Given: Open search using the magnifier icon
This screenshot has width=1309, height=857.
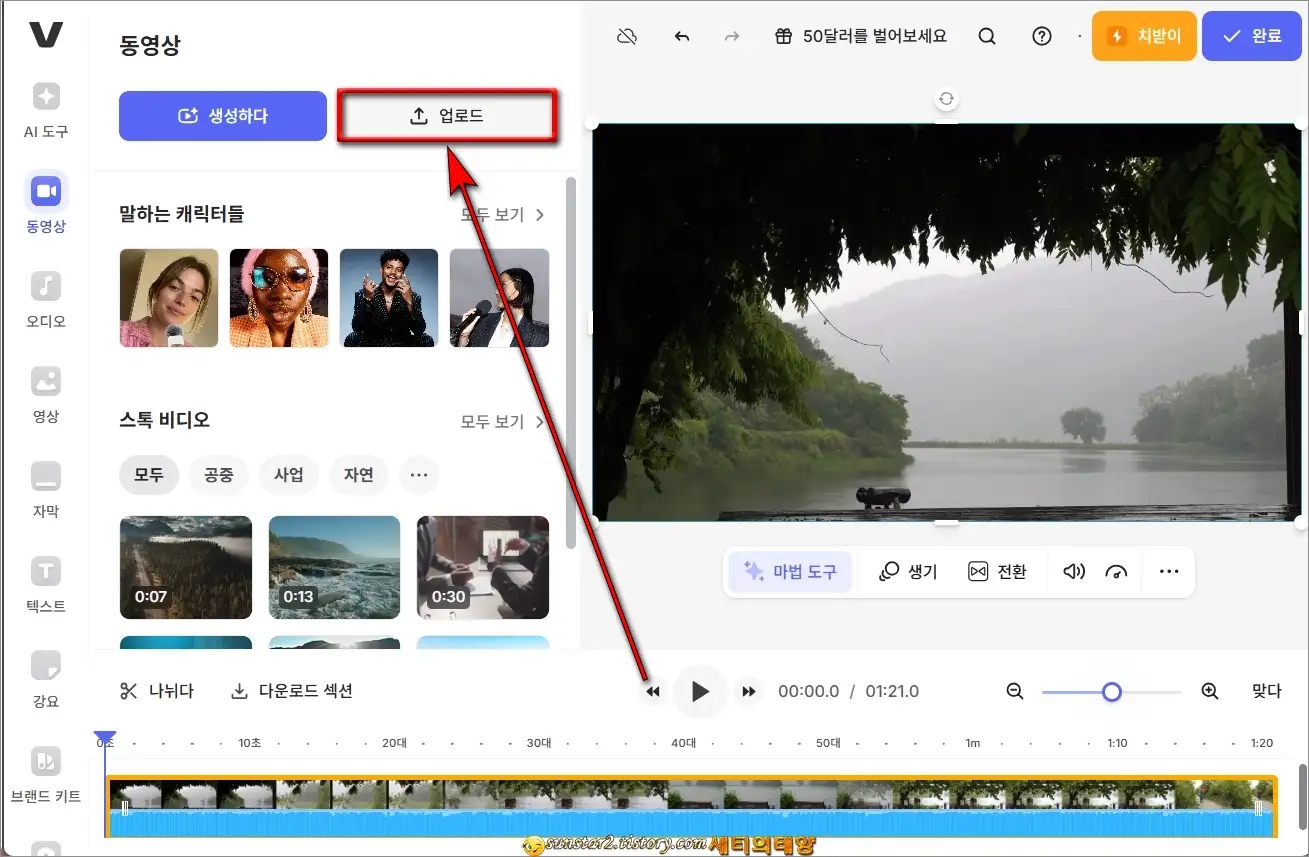Looking at the screenshot, I should (986, 35).
